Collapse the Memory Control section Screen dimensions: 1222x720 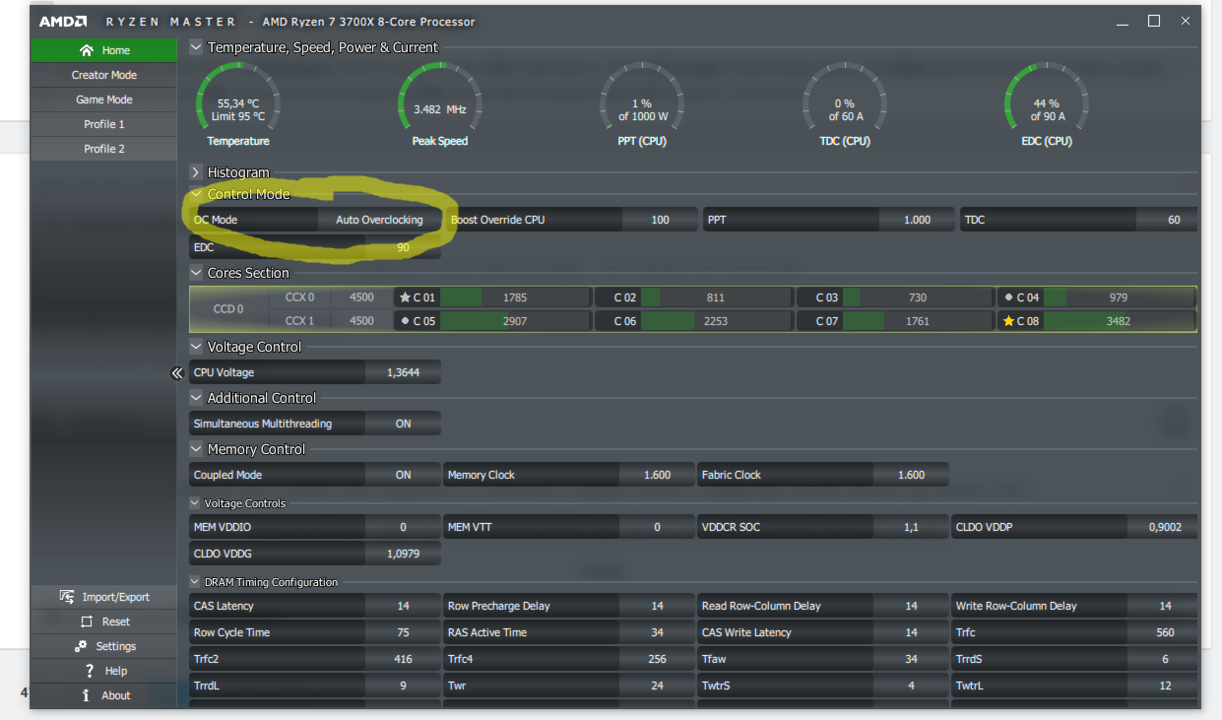click(196, 449)
